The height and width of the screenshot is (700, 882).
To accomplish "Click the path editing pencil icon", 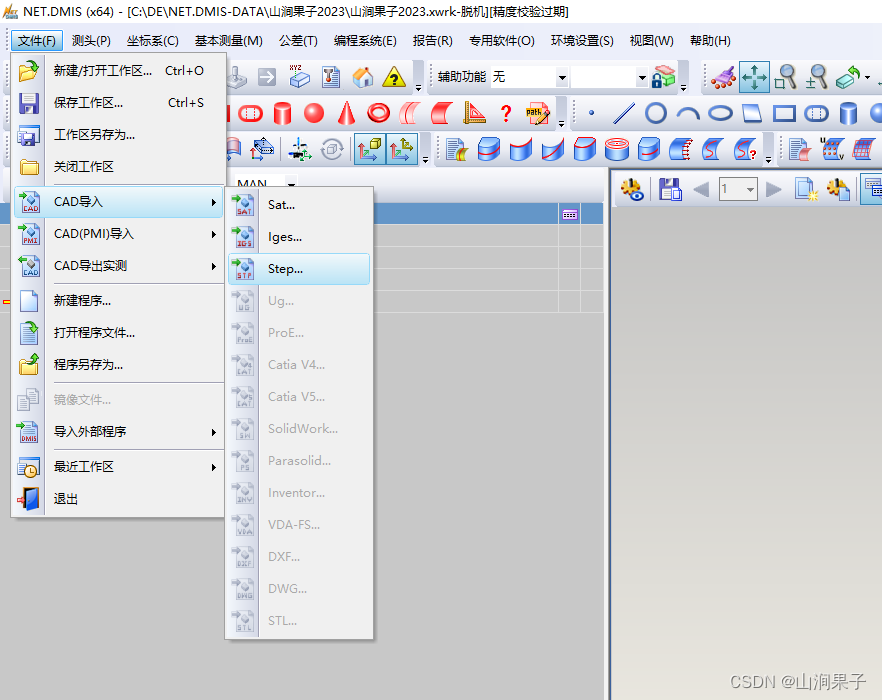I will [537, 113].
